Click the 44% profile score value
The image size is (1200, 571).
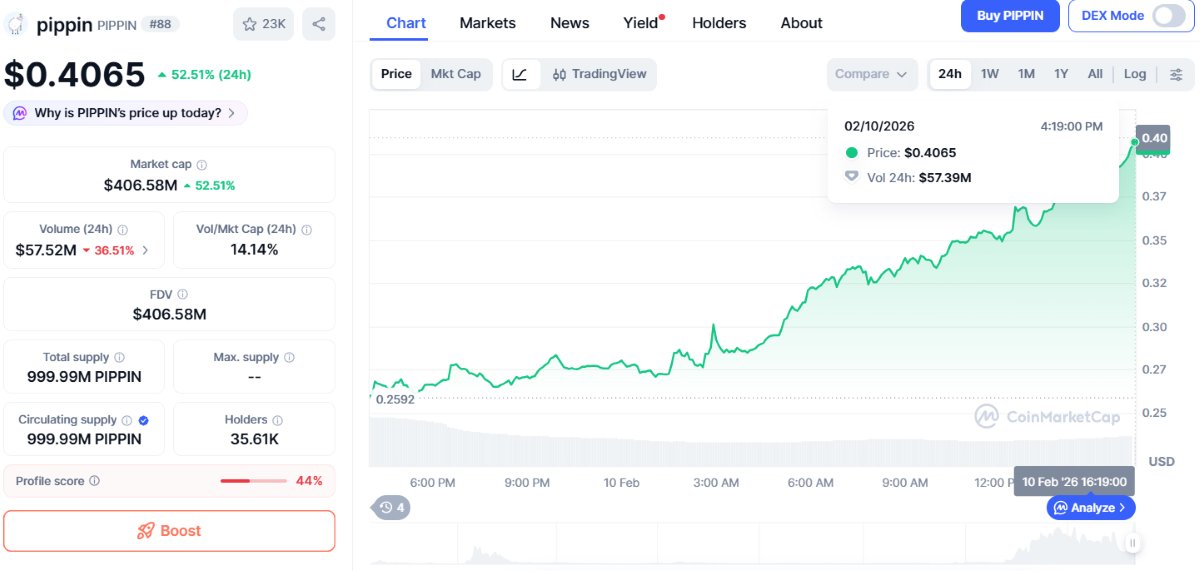pyautogui.click(x=309, y=481)
